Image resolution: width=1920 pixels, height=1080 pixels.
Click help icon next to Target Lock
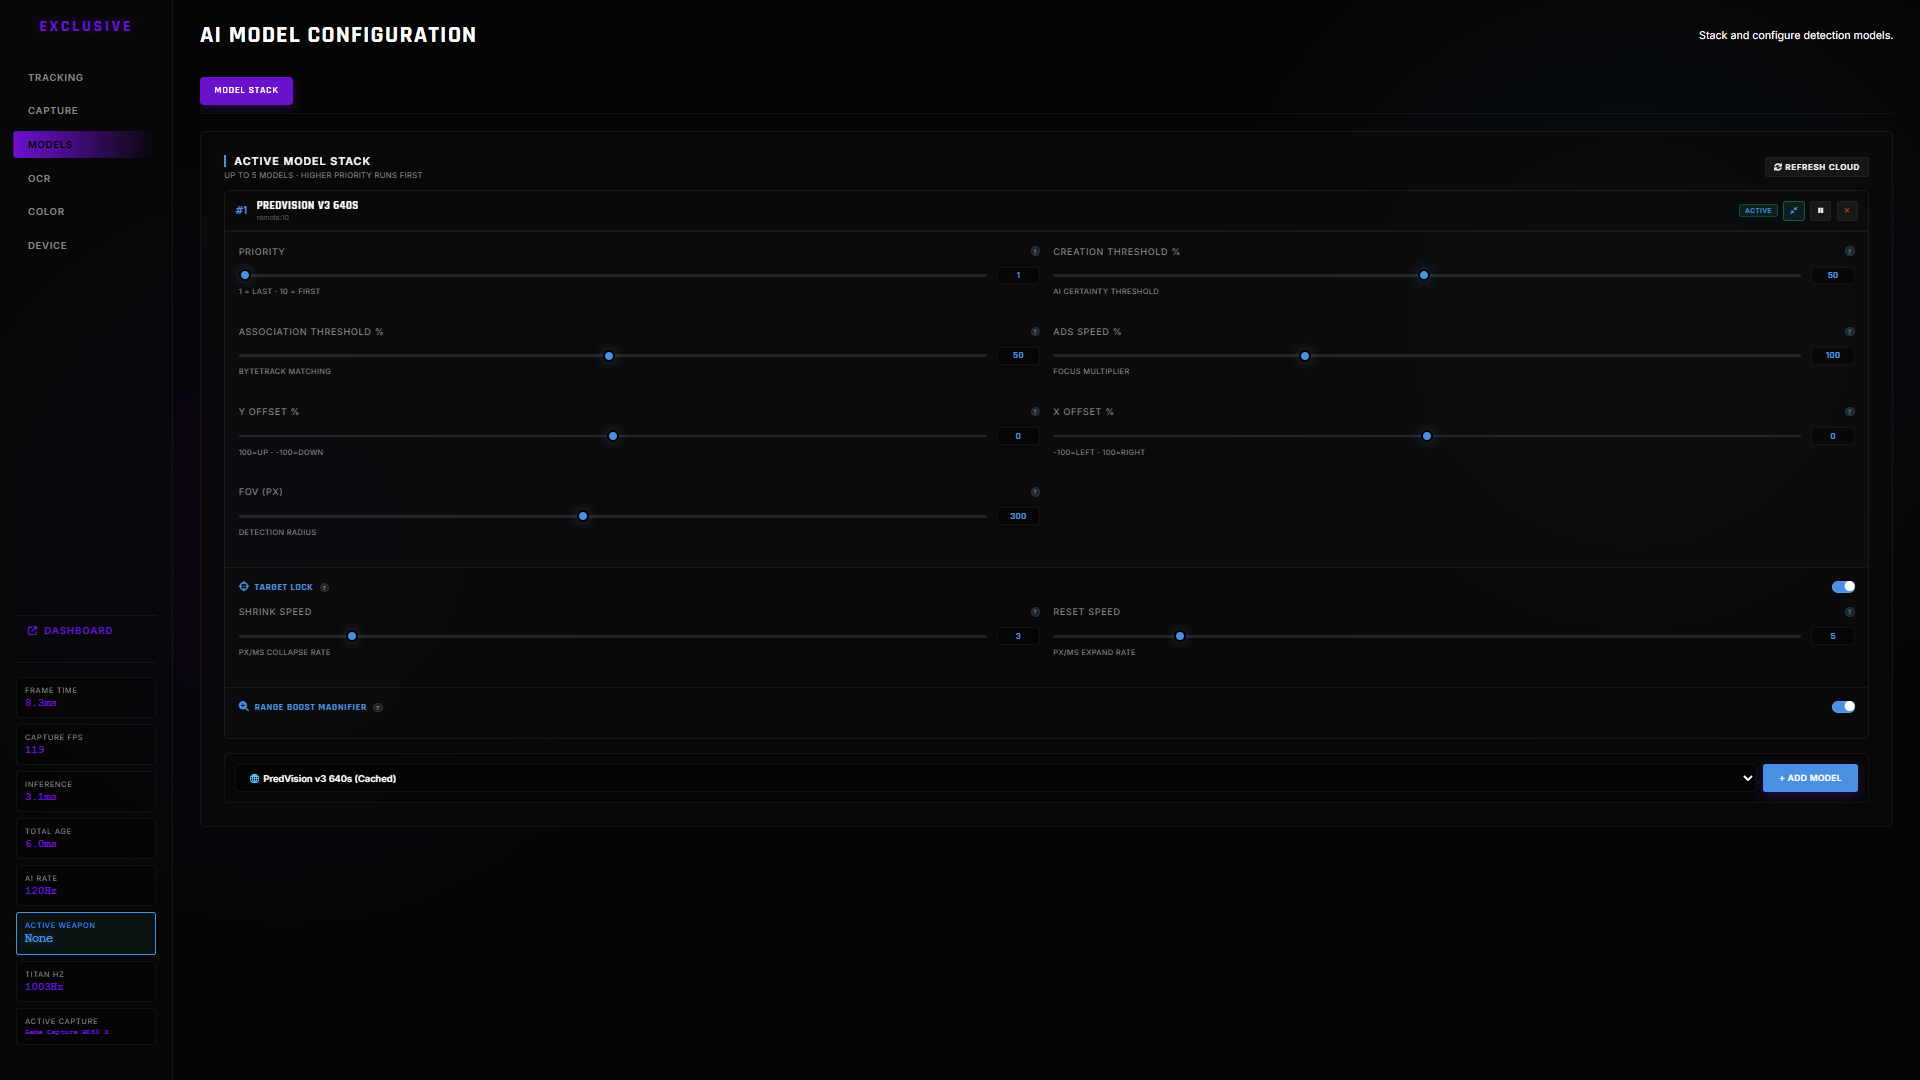click(x=324, y=588)
